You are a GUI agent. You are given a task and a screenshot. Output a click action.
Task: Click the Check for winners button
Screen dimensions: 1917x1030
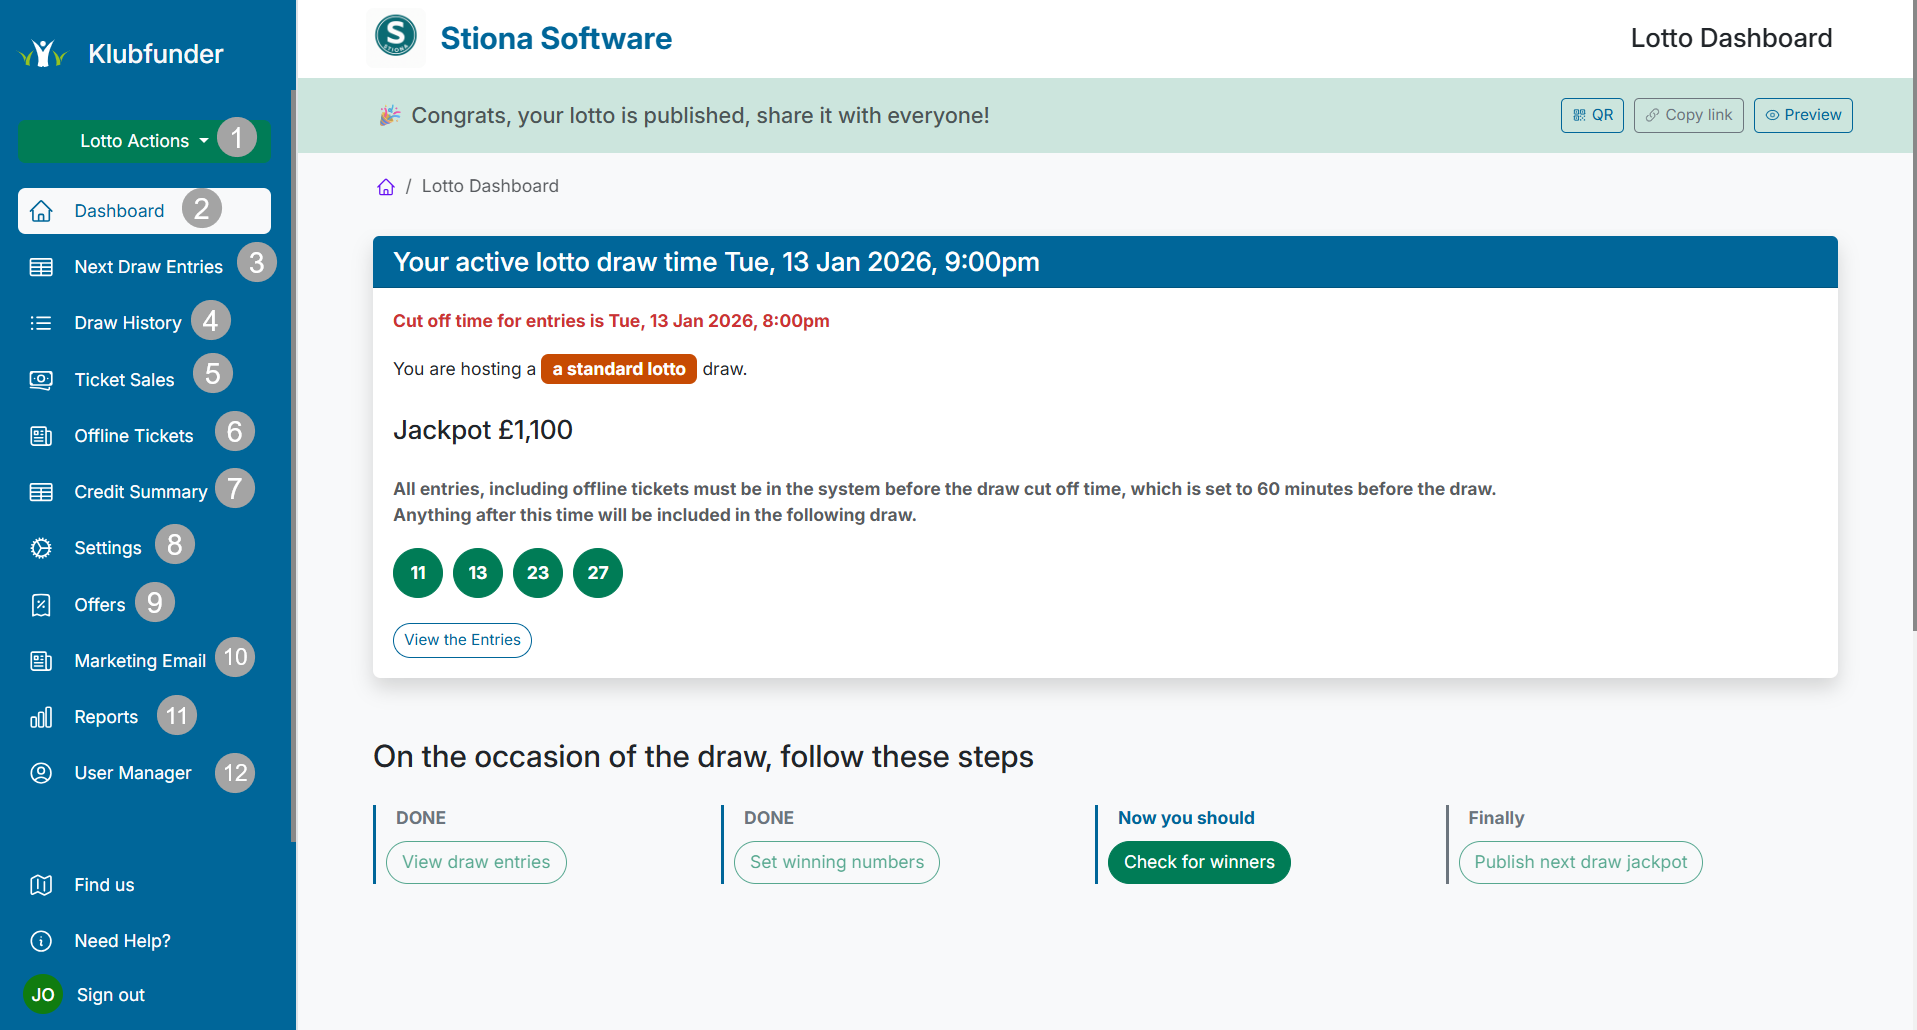pos(1198,861)
